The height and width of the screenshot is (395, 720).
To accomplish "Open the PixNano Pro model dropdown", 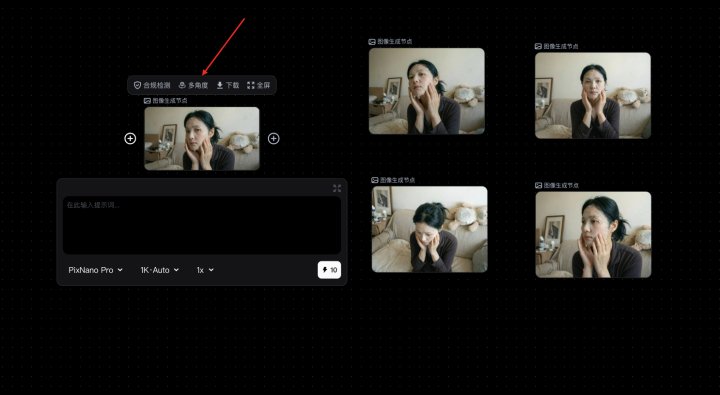I will pos(96,270).
